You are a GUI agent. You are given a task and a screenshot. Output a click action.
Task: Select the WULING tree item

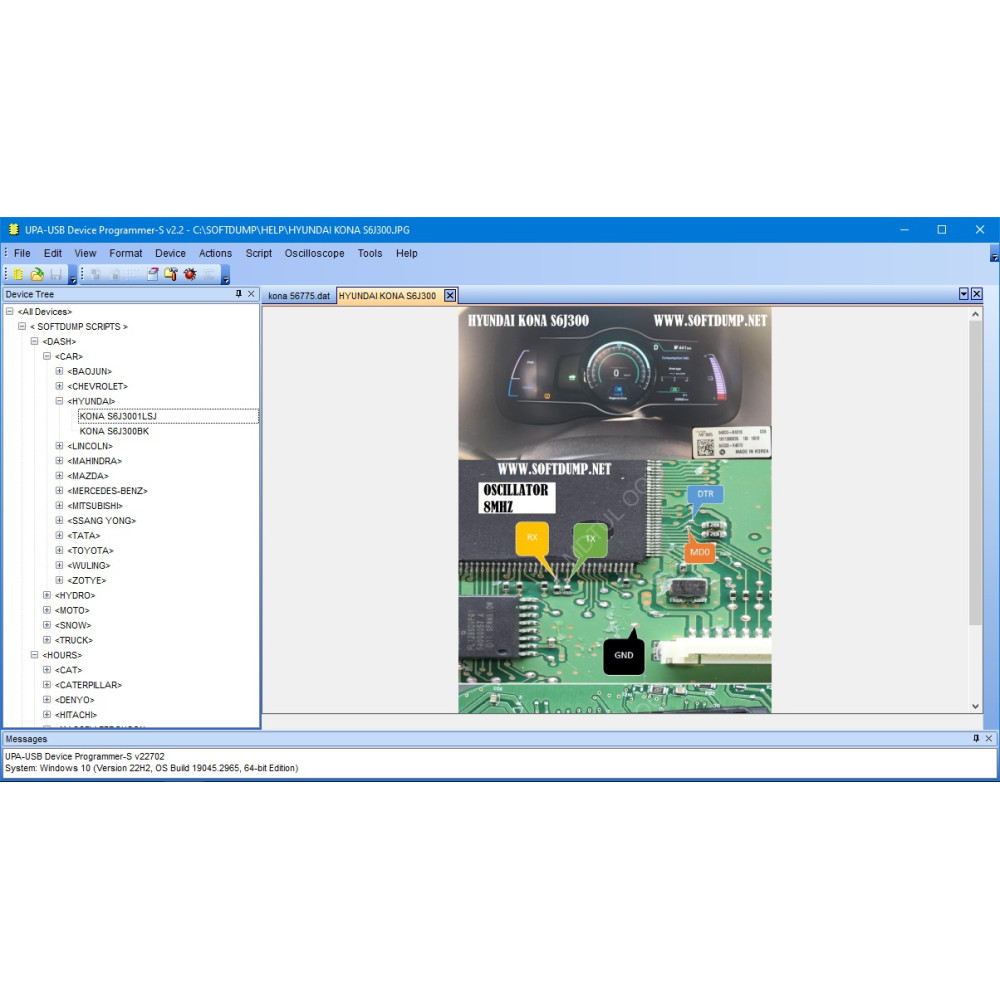[x=89, y=565]
